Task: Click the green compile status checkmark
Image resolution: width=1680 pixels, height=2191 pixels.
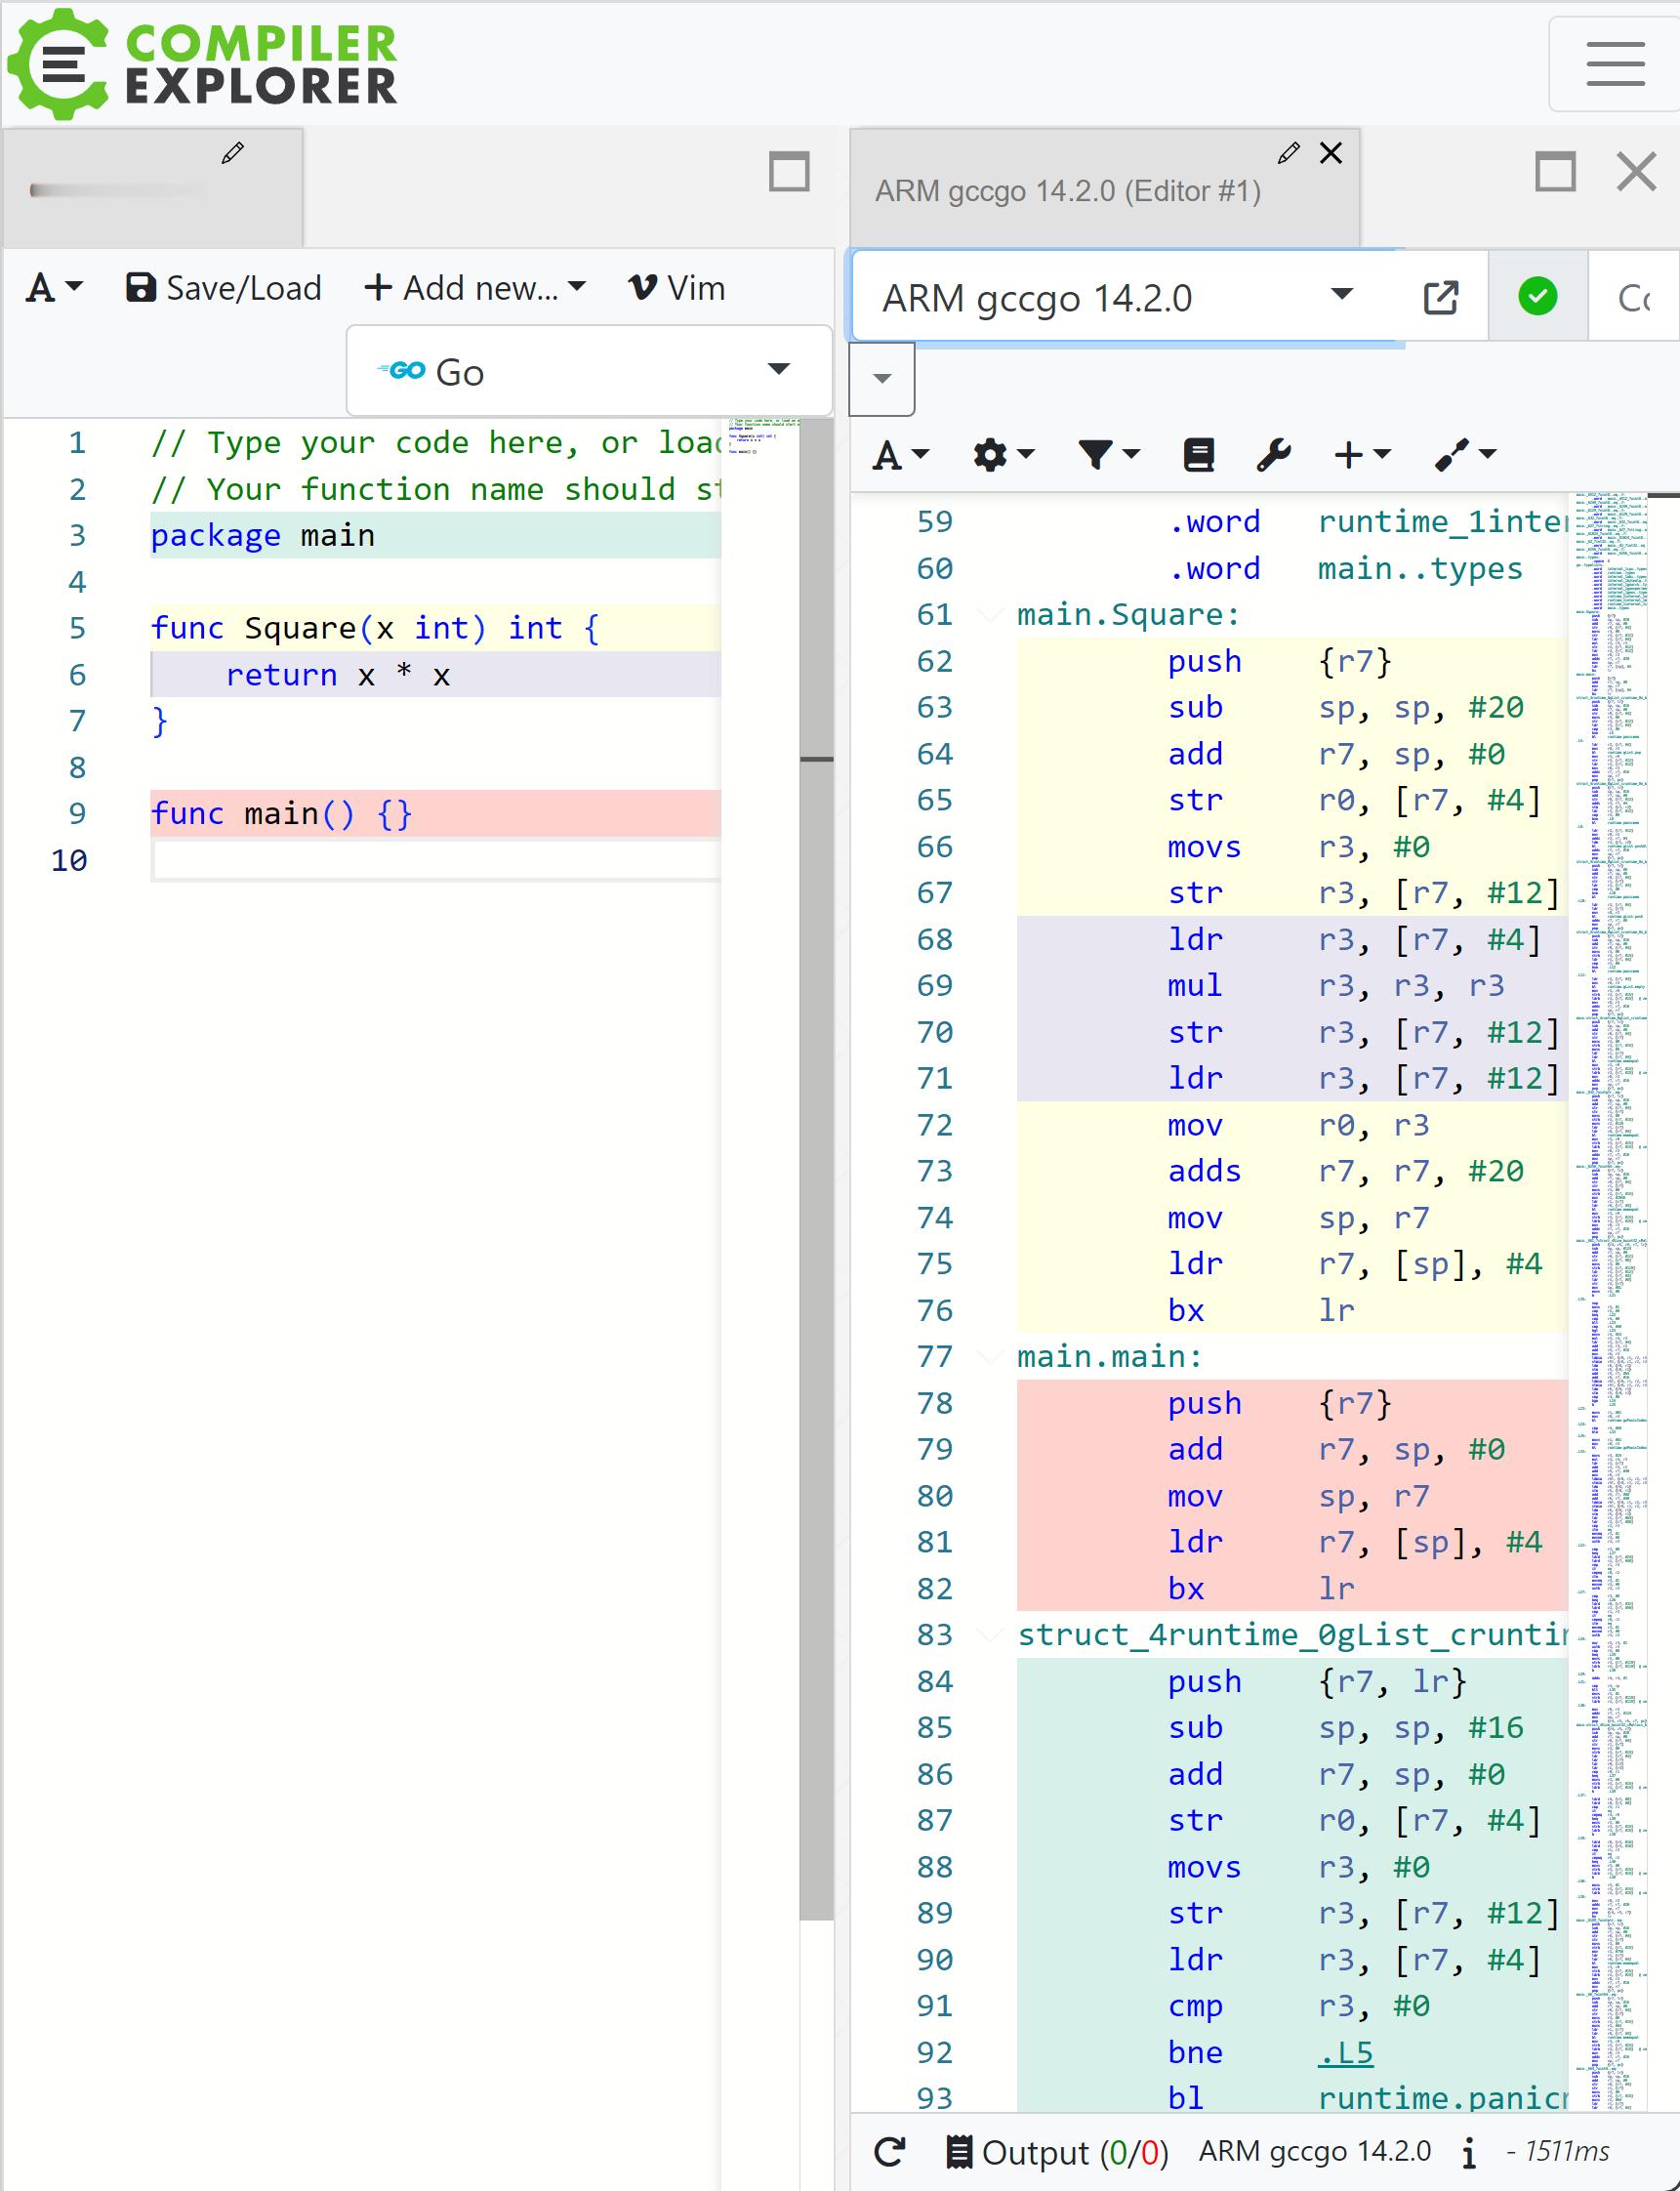Action: click(x=1537, y=297)
